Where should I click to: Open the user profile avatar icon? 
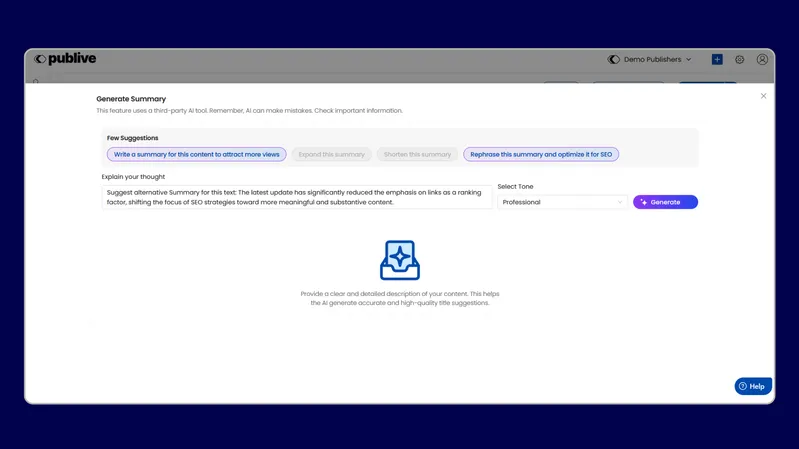pyautogui.click(x=762, y=59)
